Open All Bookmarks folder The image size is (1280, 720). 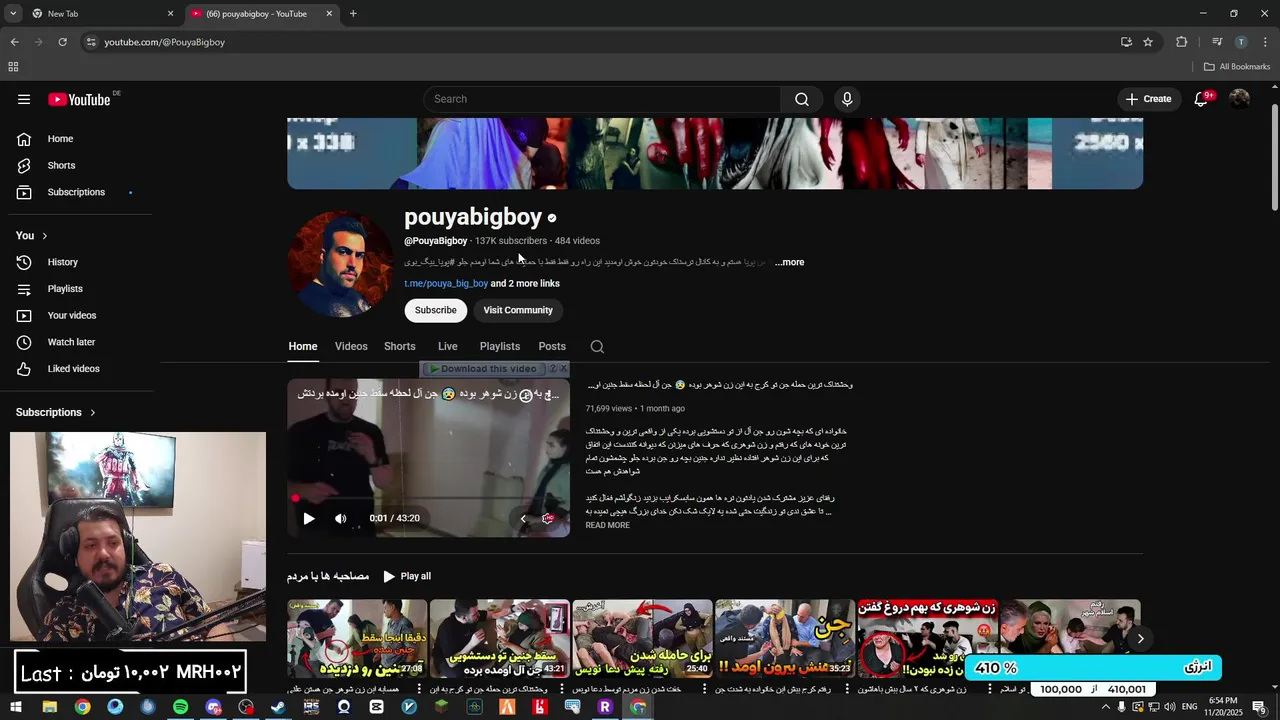pyautogui.click(x=1237, y=67)
